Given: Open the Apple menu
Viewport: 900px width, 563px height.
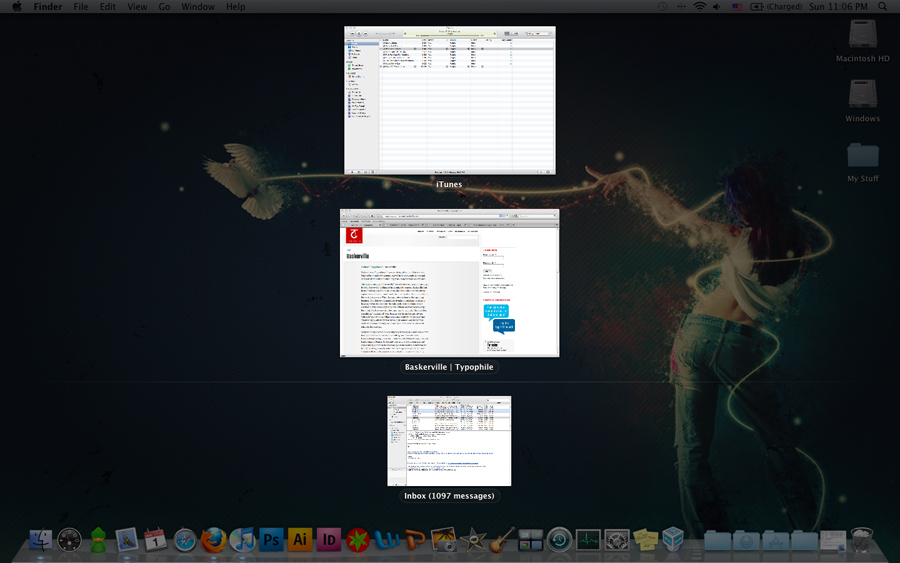Looking at the screenshot, I should (x=17, y=6).
